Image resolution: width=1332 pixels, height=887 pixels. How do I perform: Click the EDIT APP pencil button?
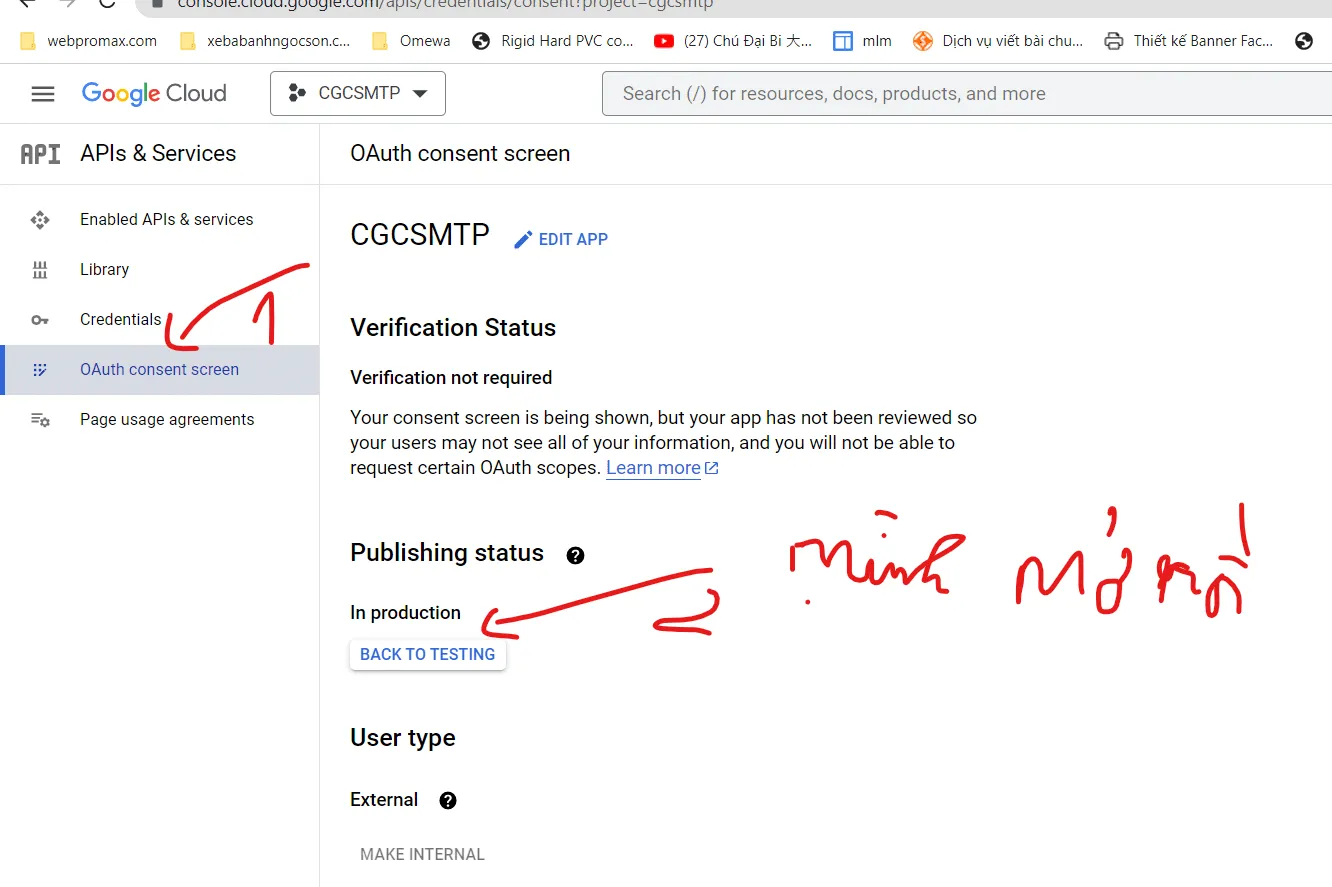tap(561, 240)
